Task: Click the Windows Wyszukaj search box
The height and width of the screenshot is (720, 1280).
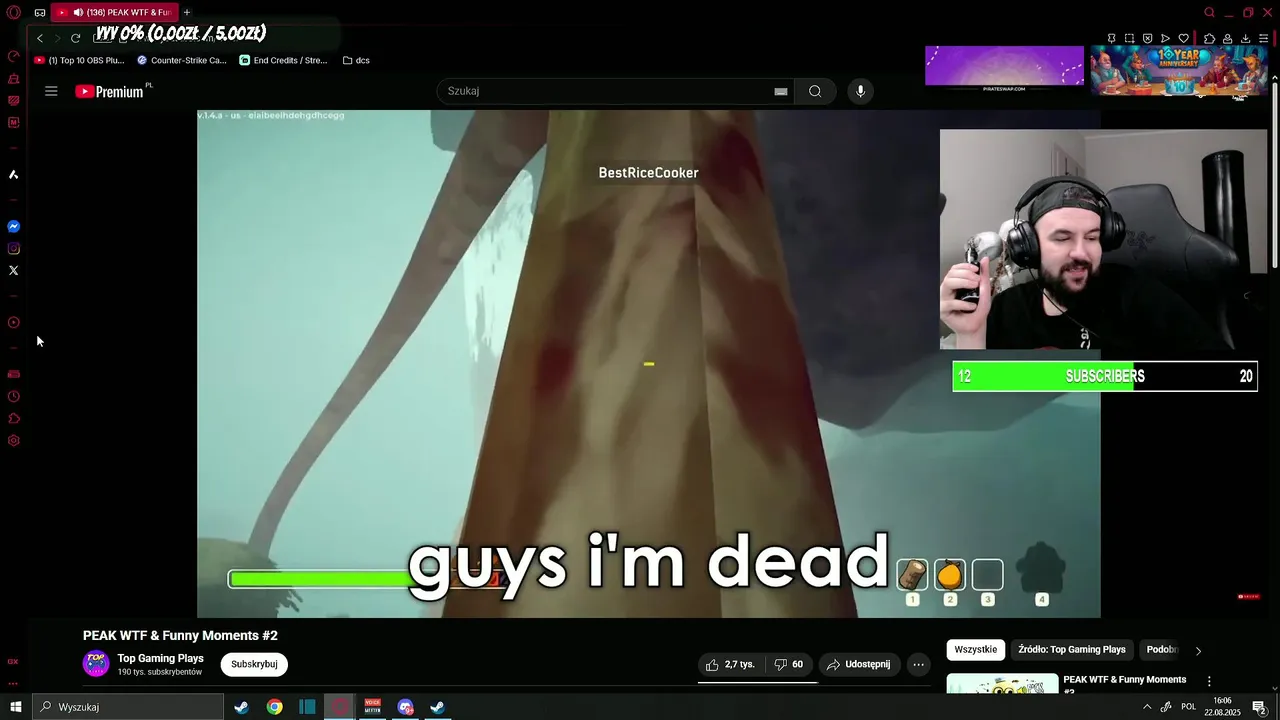Action: pos(127,707)
